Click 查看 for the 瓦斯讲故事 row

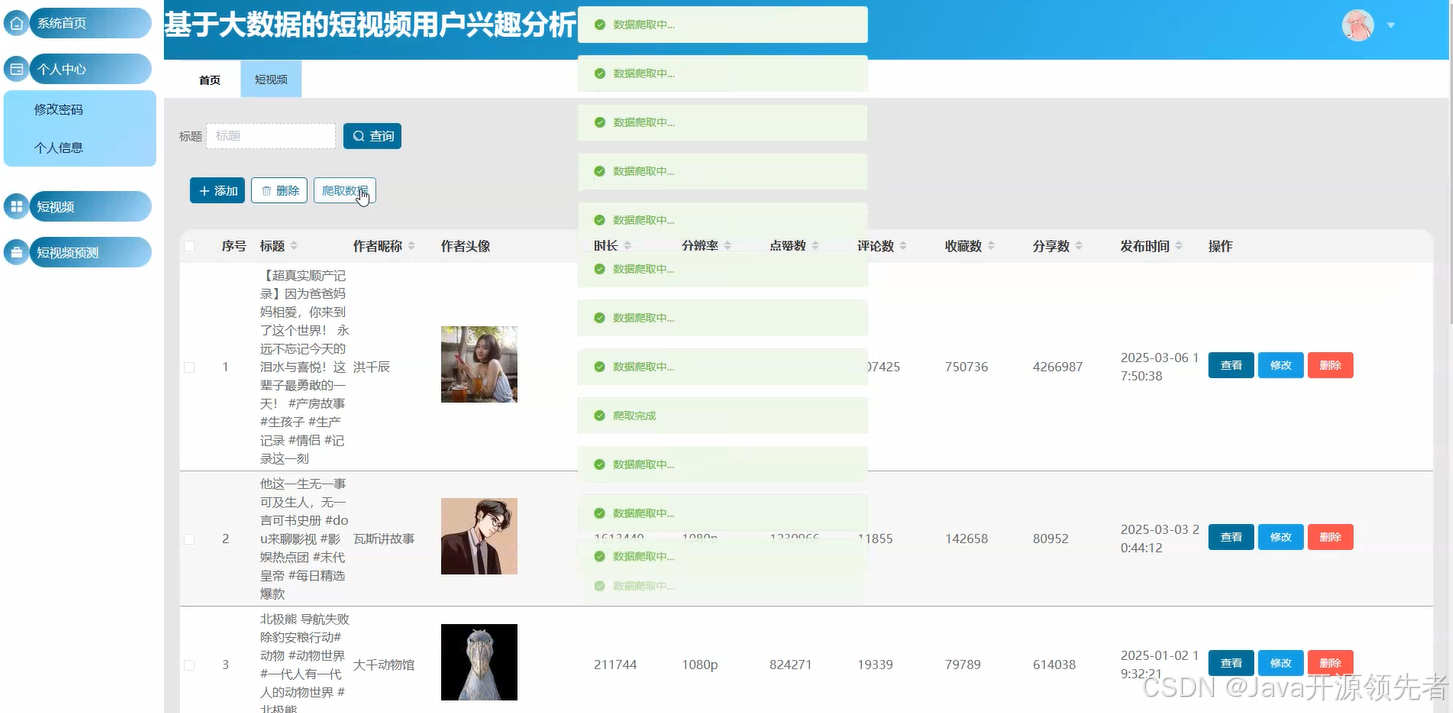coord(1231,537)
